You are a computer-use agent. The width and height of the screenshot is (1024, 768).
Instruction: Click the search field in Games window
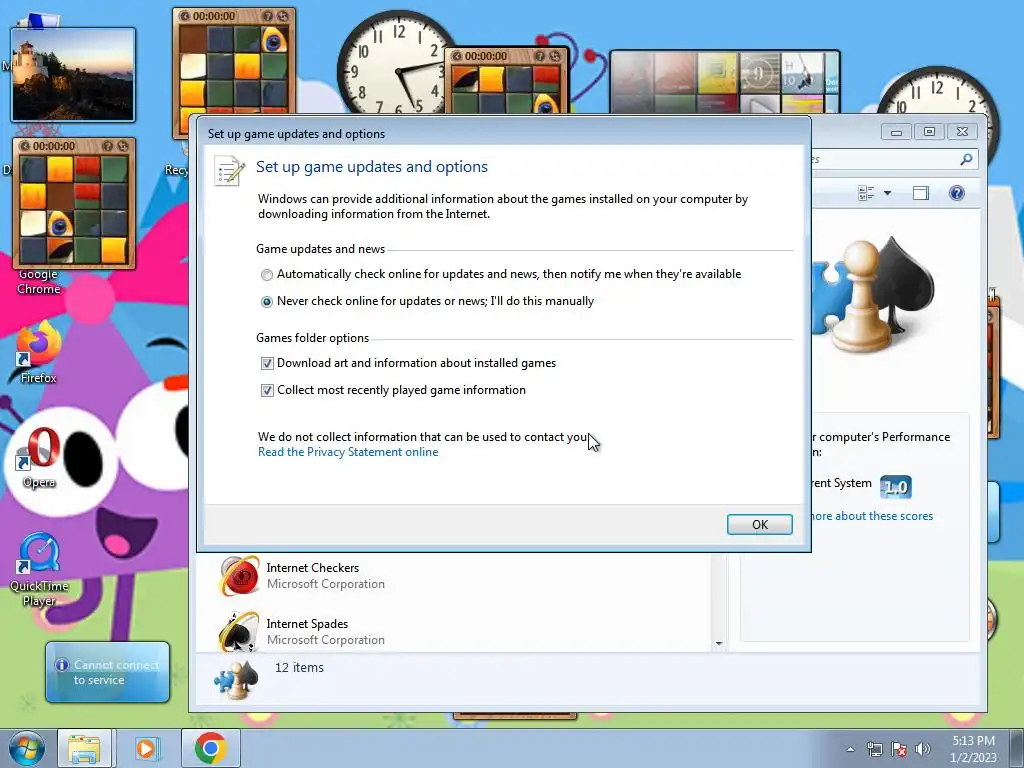[x=894, y=159]
